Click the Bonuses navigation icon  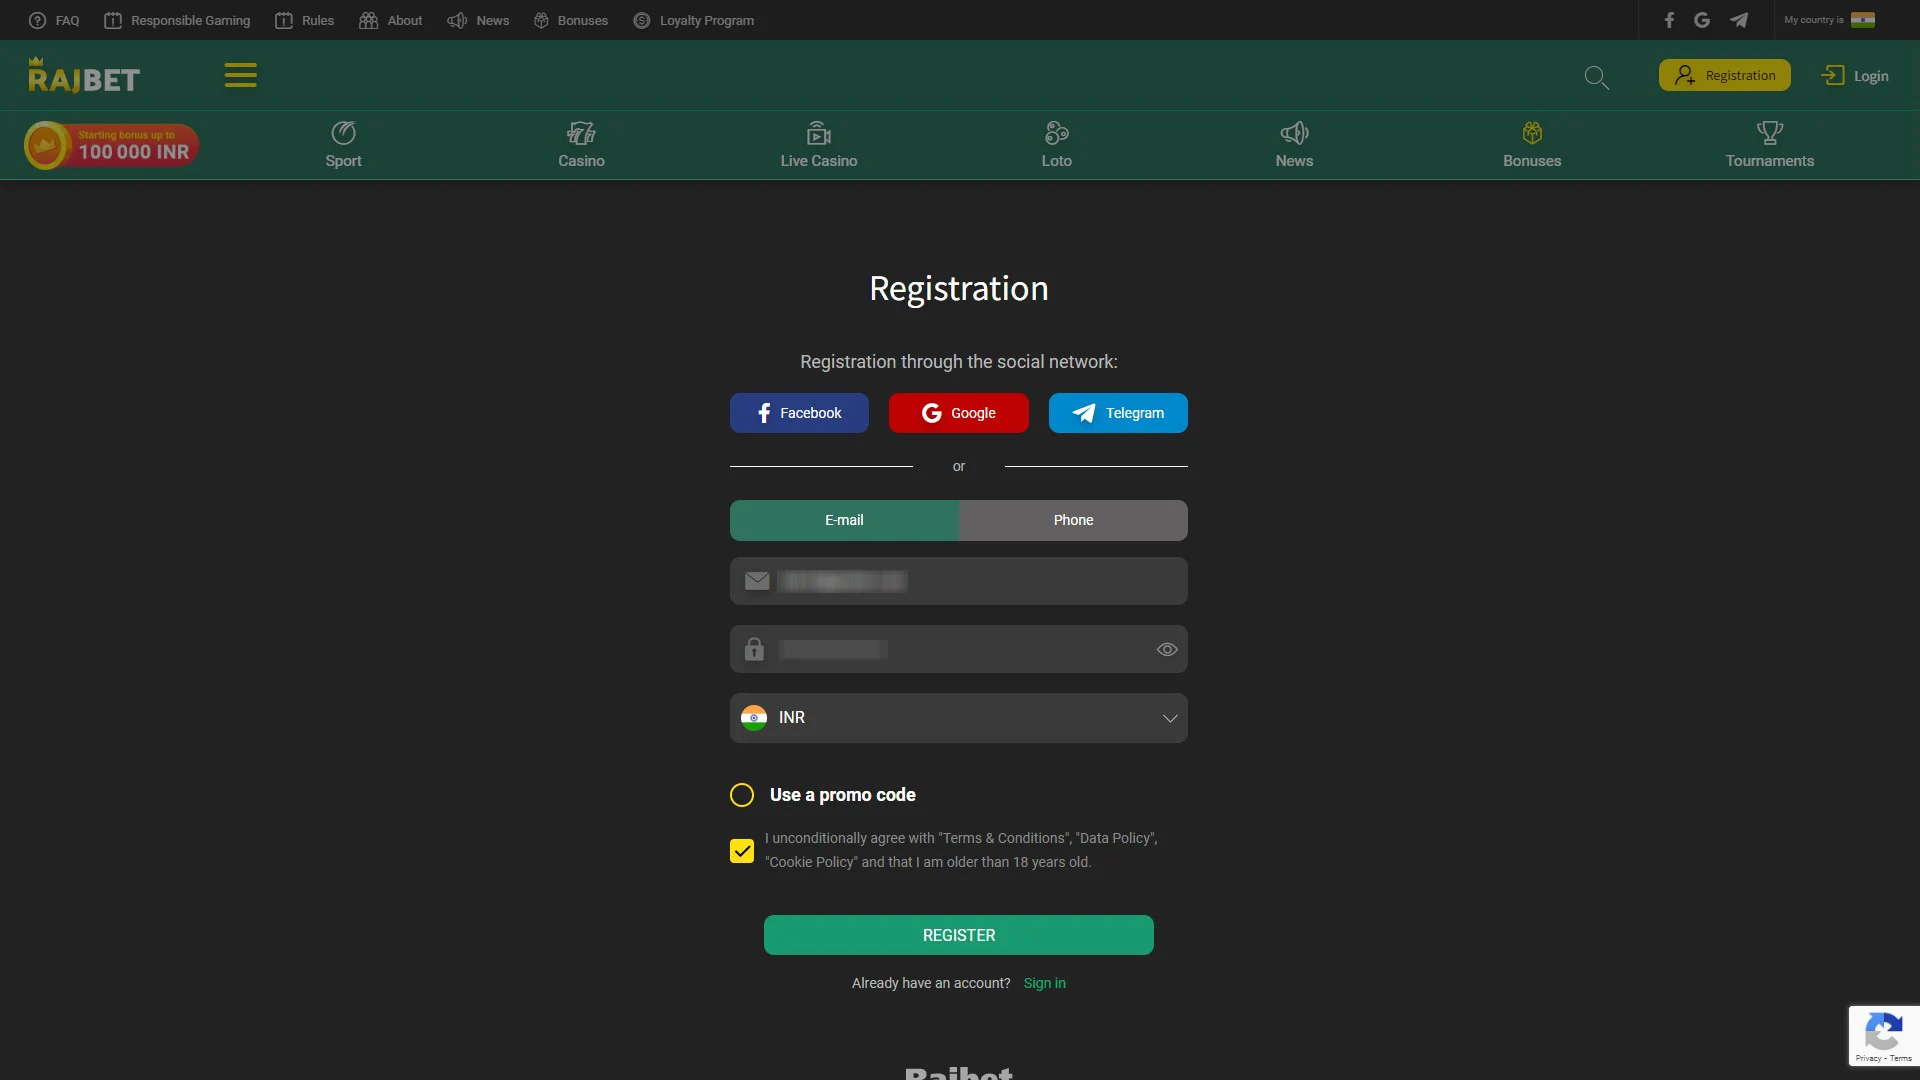[x=1531, y=132]
